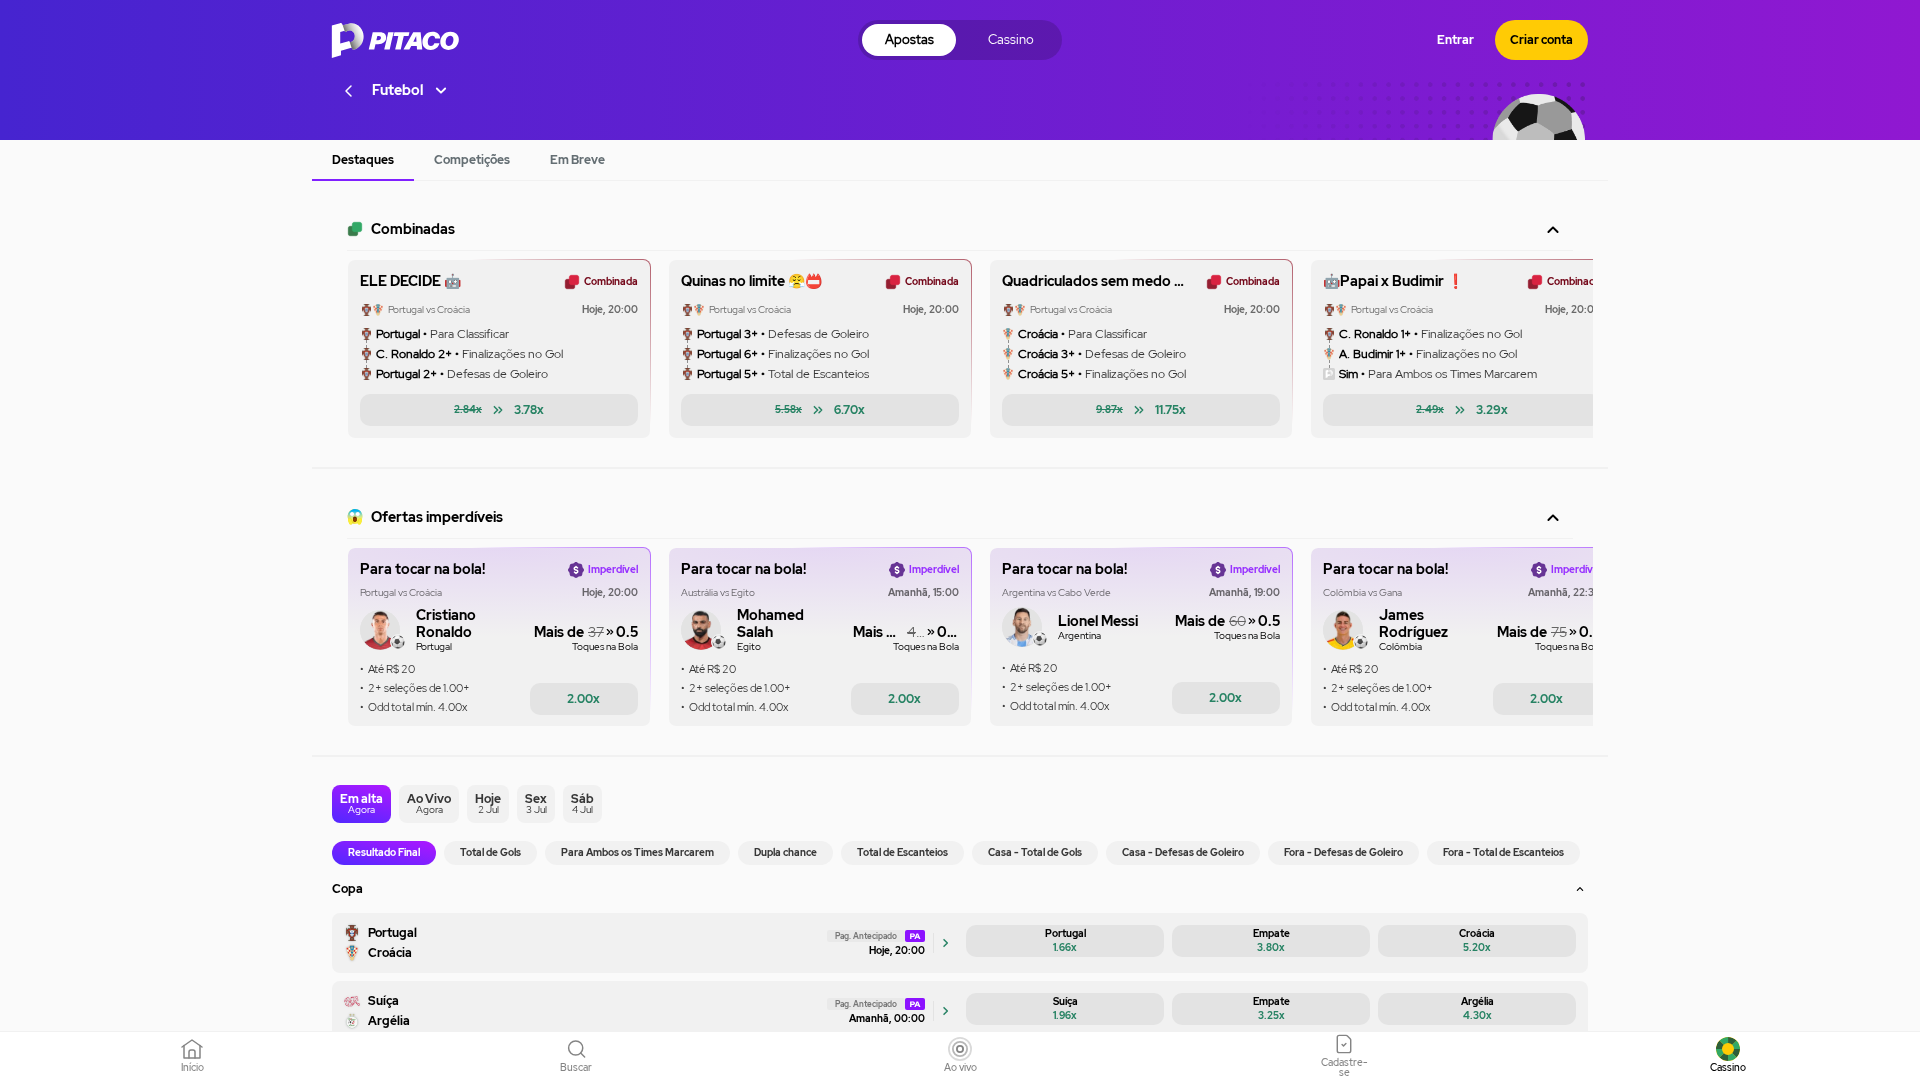Select 2.00x odd on Lionel Messi offer
Screen dimensions: 1920x1080
1226,698
